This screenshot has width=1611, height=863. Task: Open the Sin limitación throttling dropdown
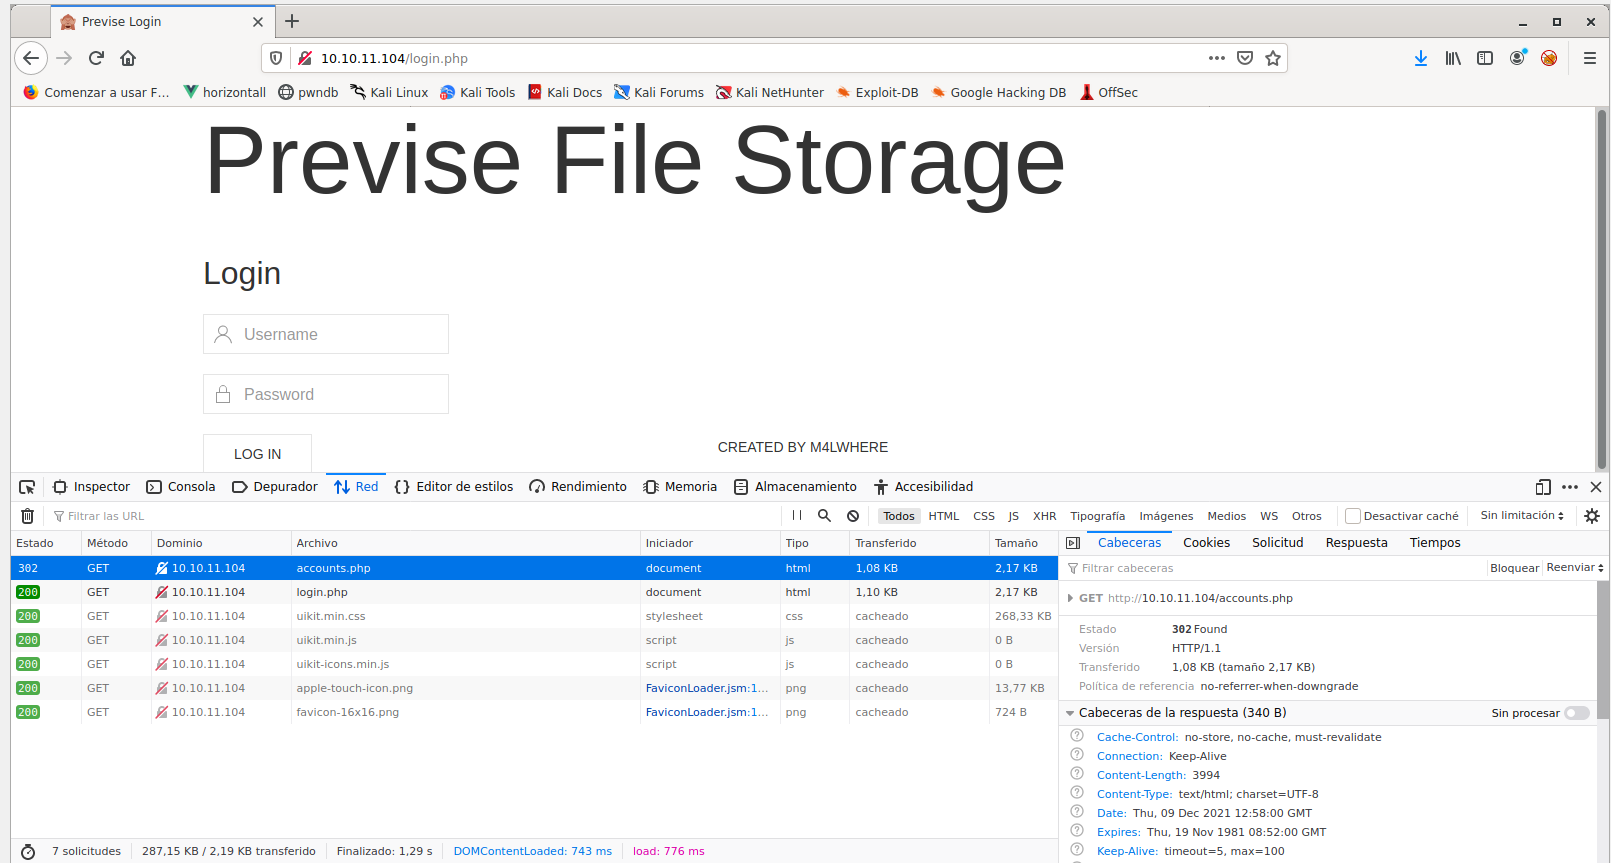[x=1522, y=516]
